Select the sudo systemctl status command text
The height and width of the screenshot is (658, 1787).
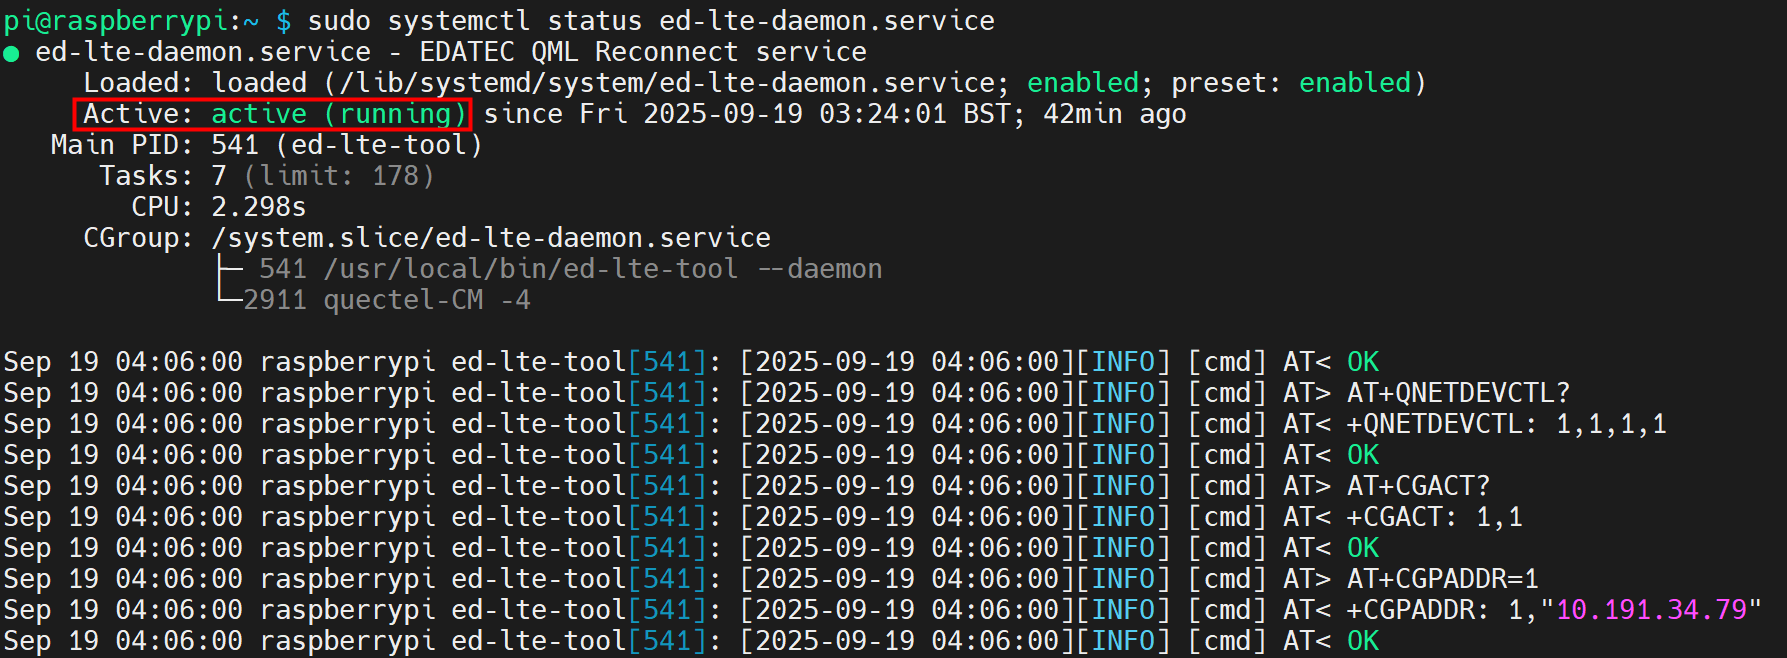pos(650,21)
